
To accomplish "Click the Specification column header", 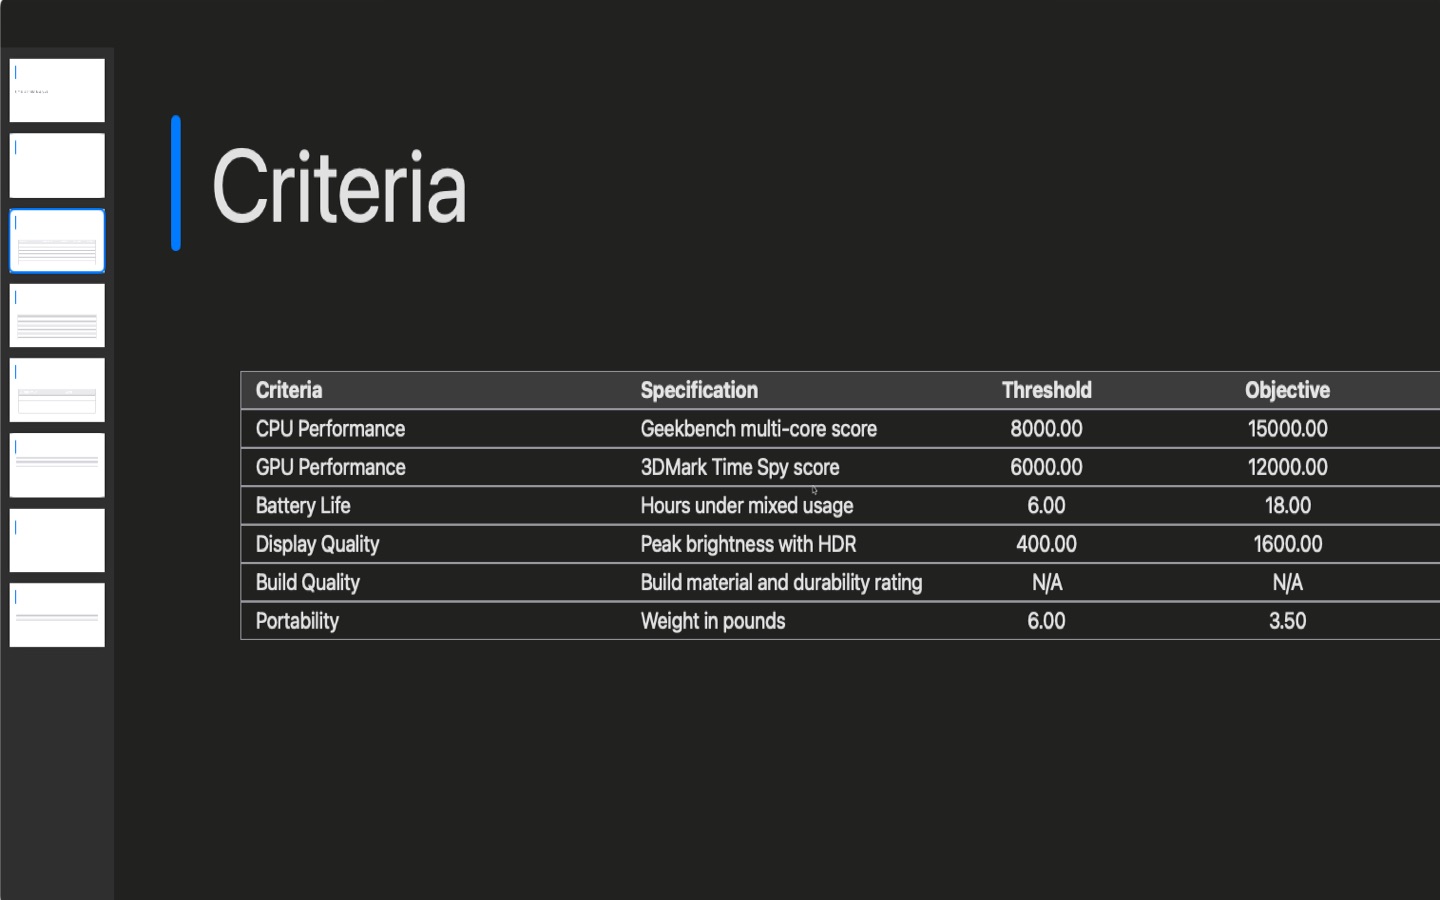I will [x=698, y=390].
